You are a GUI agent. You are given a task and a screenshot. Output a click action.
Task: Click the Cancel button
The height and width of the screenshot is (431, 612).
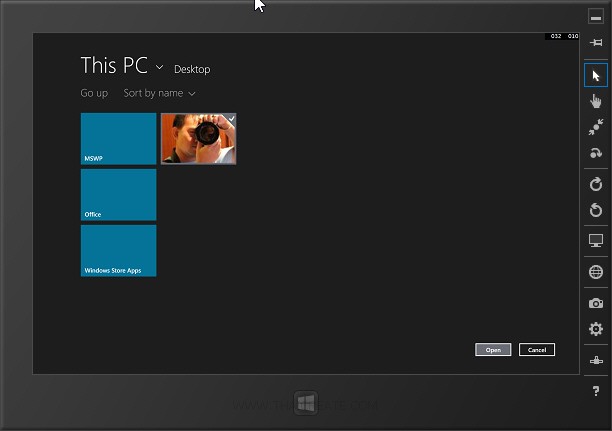coord(537,350)
